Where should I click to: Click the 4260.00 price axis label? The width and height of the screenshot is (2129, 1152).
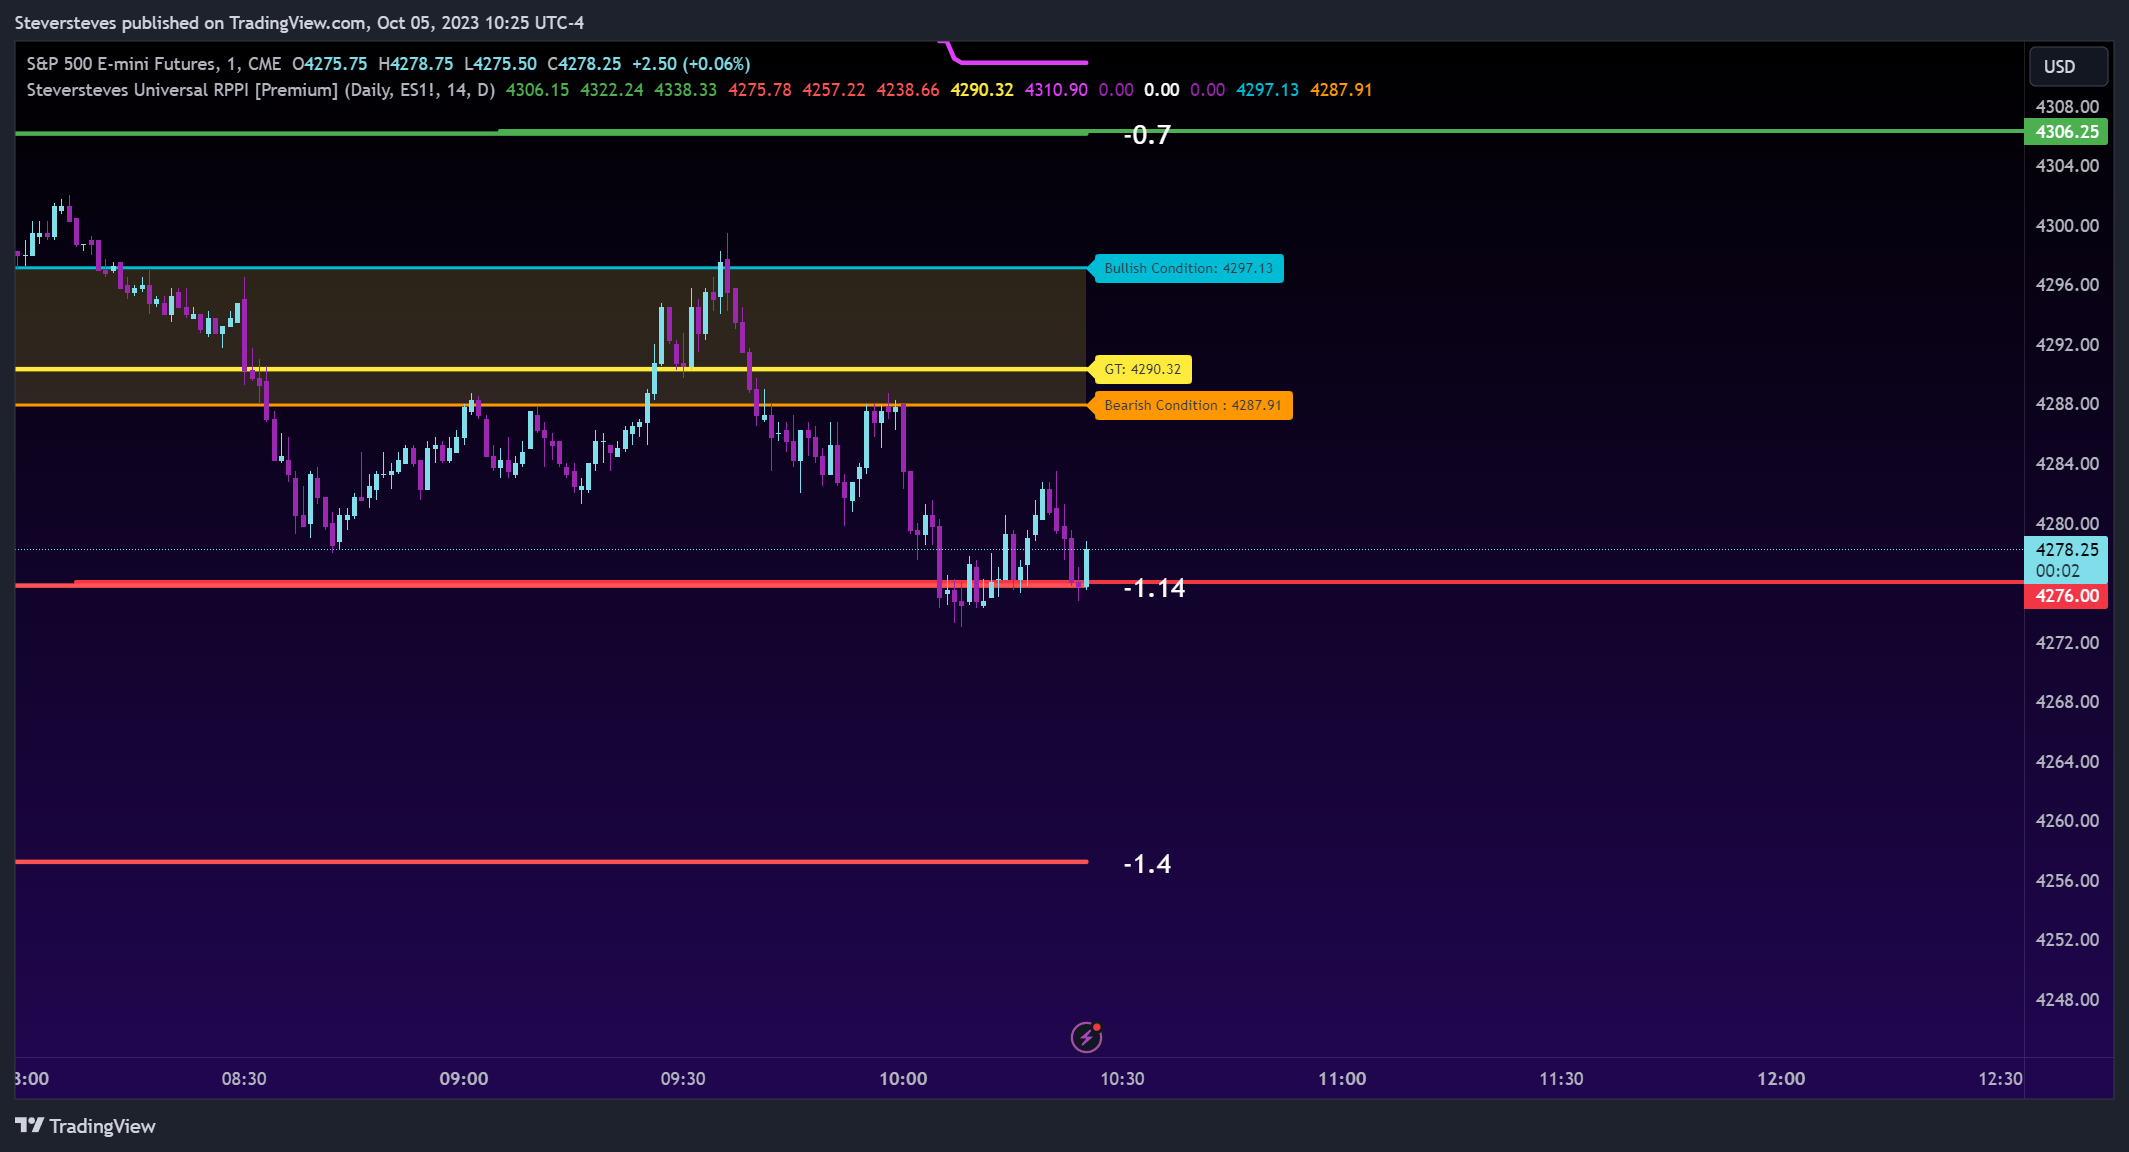[2067, 821]
